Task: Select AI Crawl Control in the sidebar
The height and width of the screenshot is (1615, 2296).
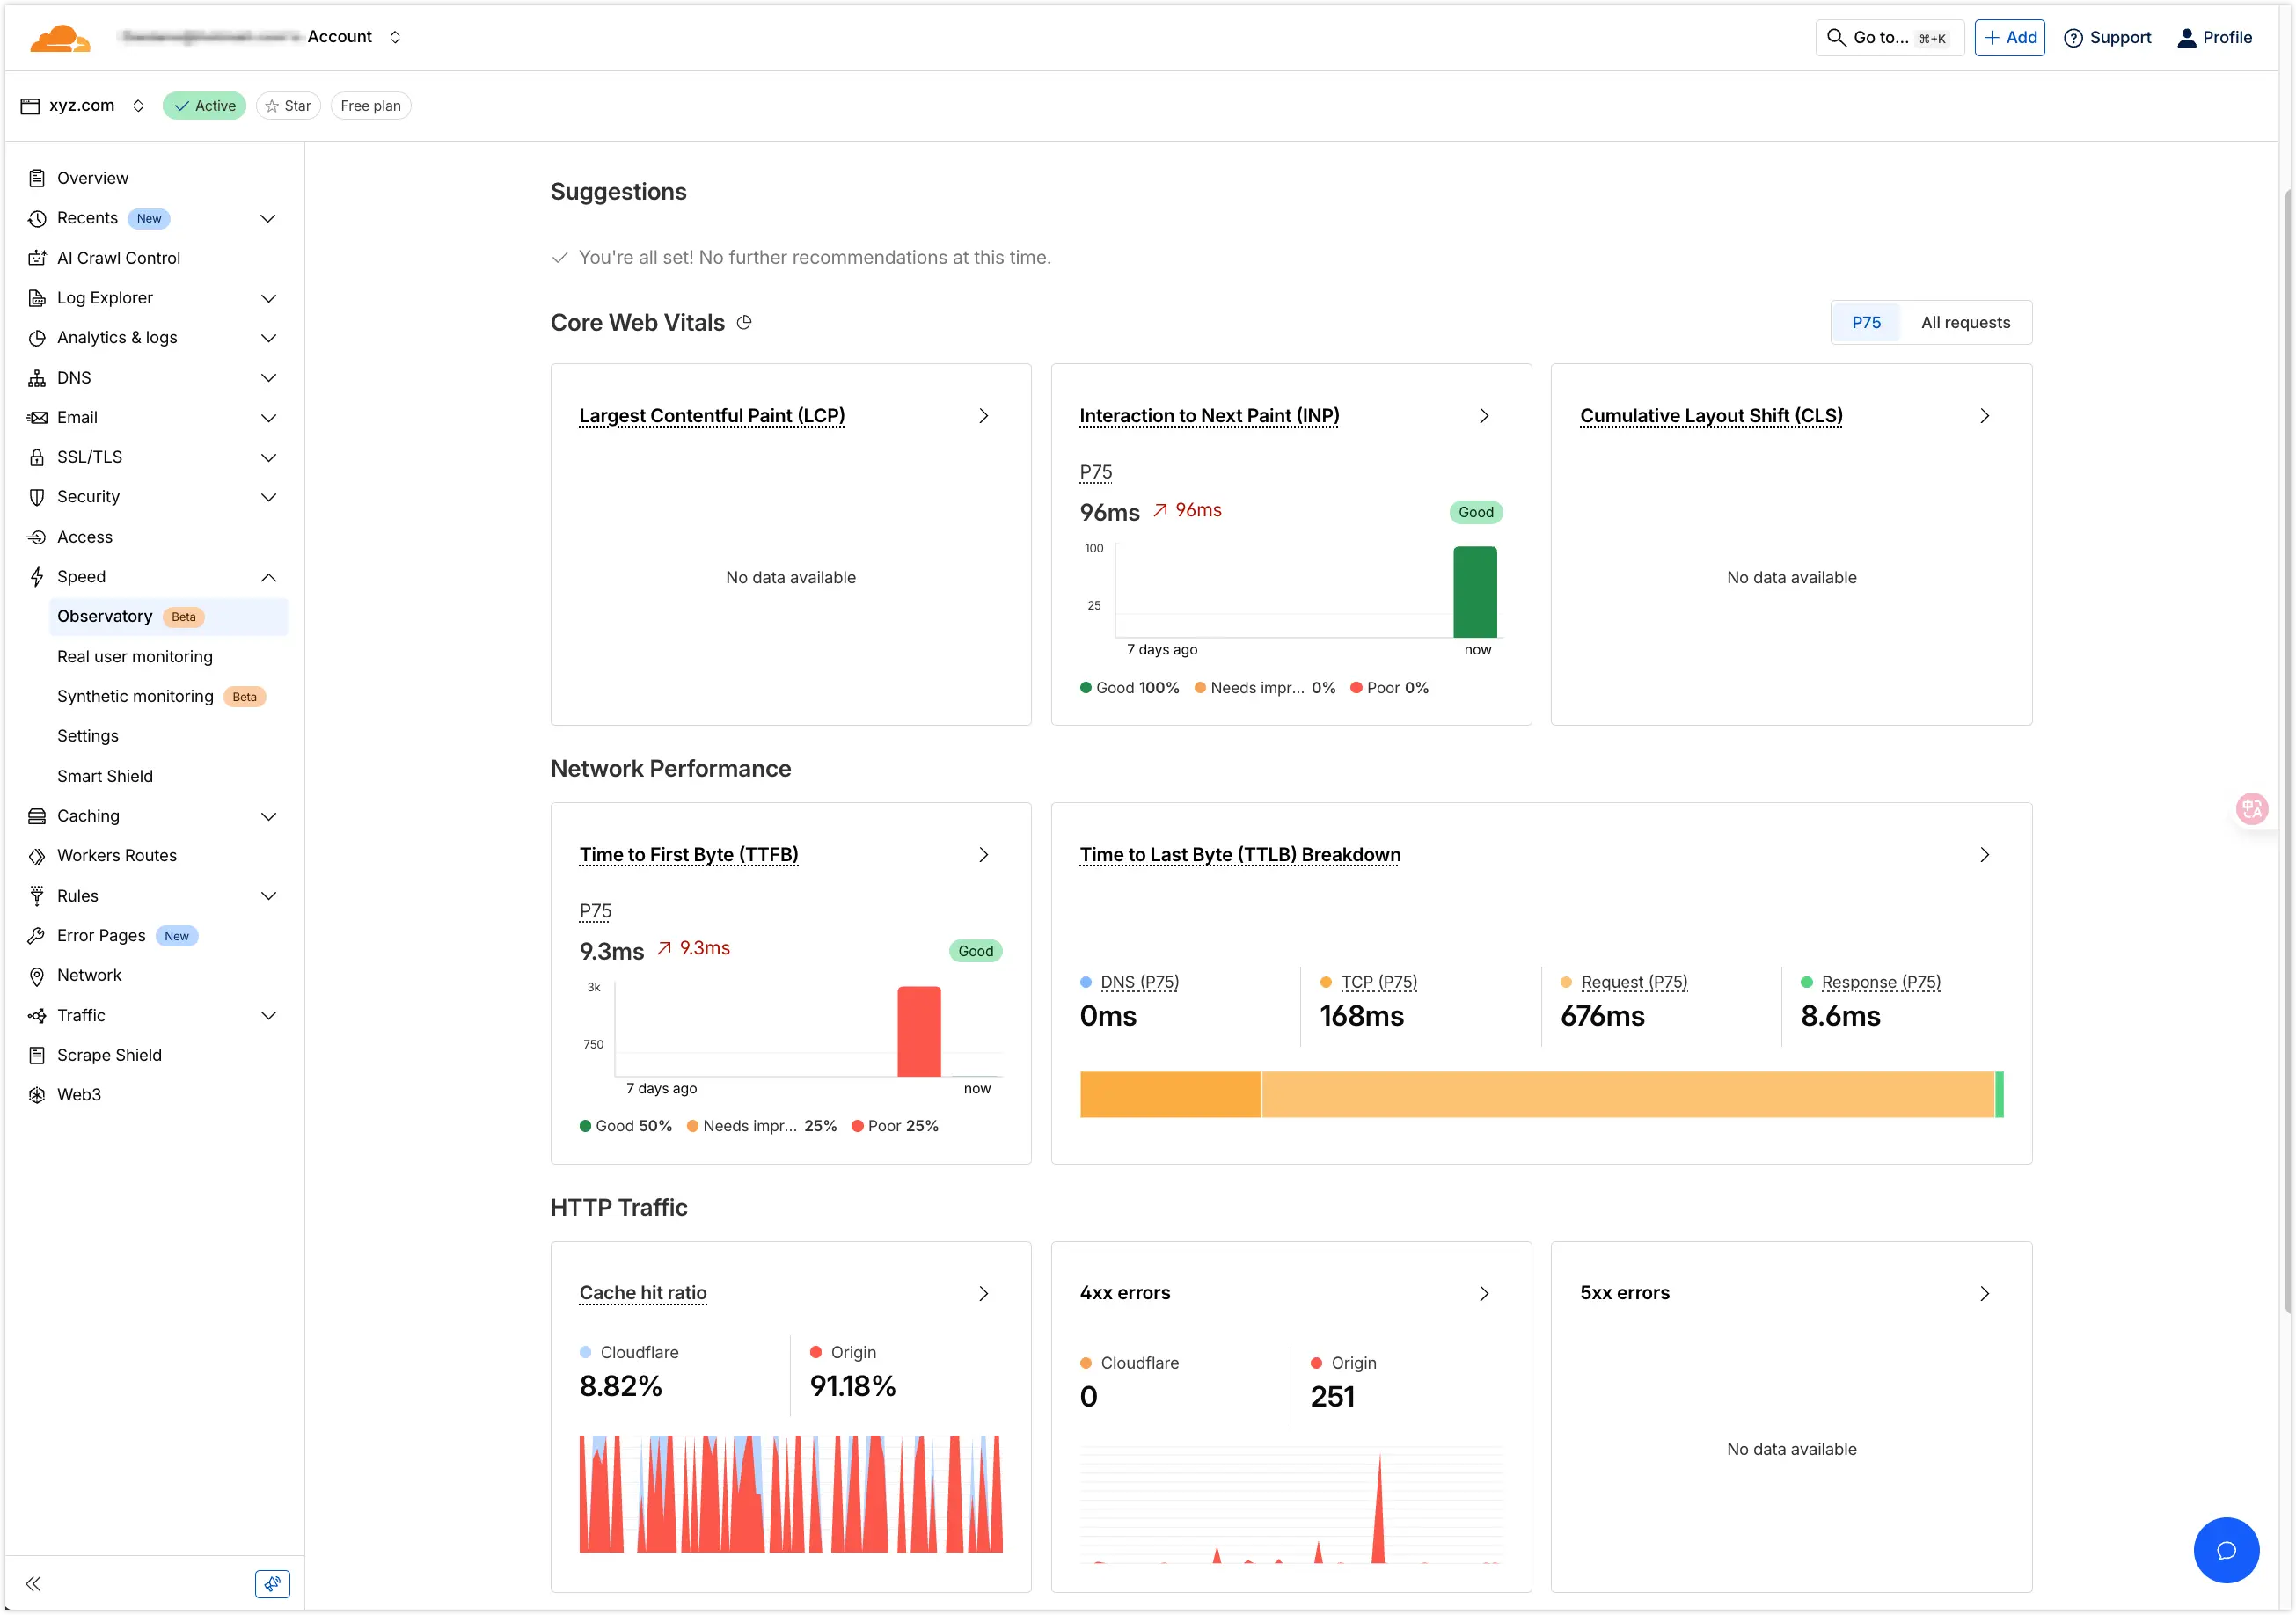Action: pyautogui.click(x=117, y=257)
